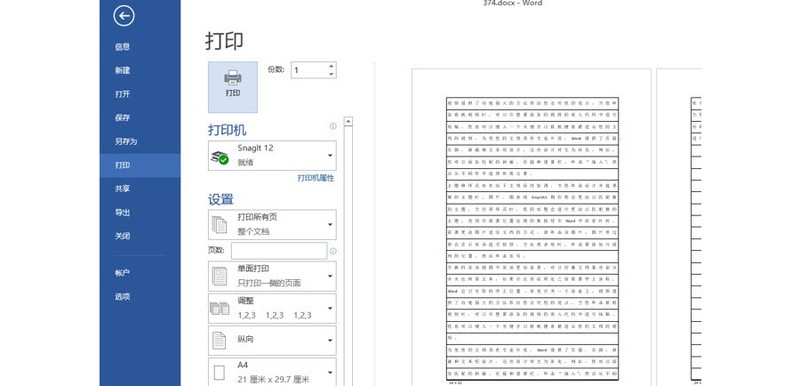Open the Options menu item
The height and width of the screenshot is (386, 800).
click(122, 296)
